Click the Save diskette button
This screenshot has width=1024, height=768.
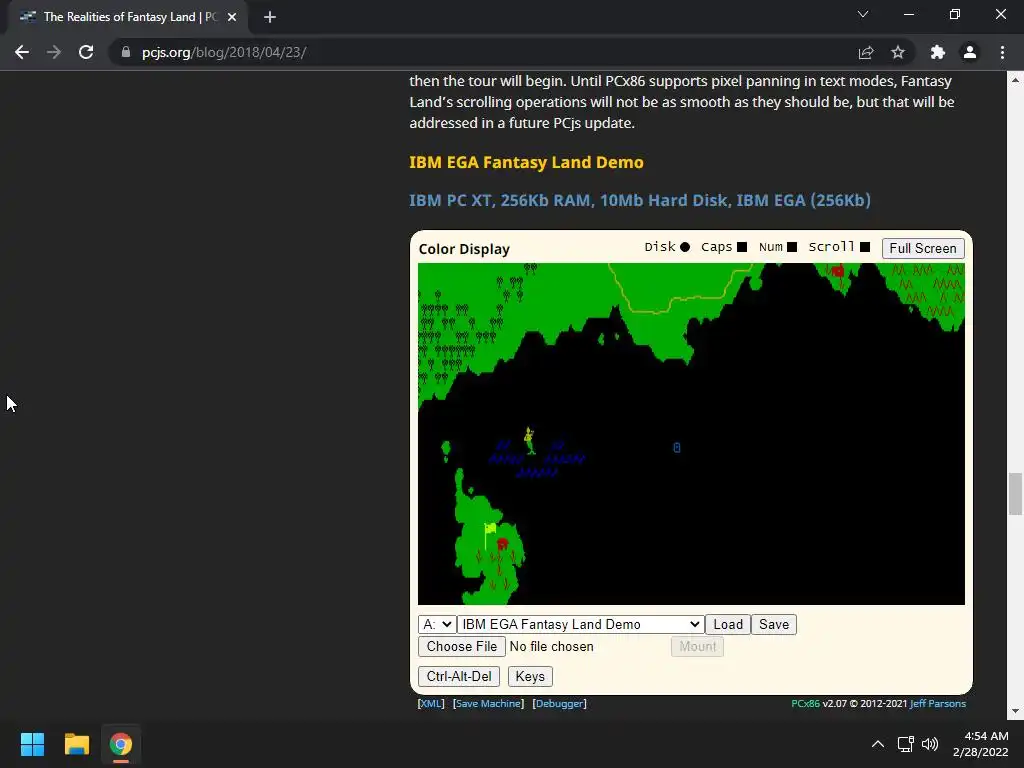pos(774,624)
